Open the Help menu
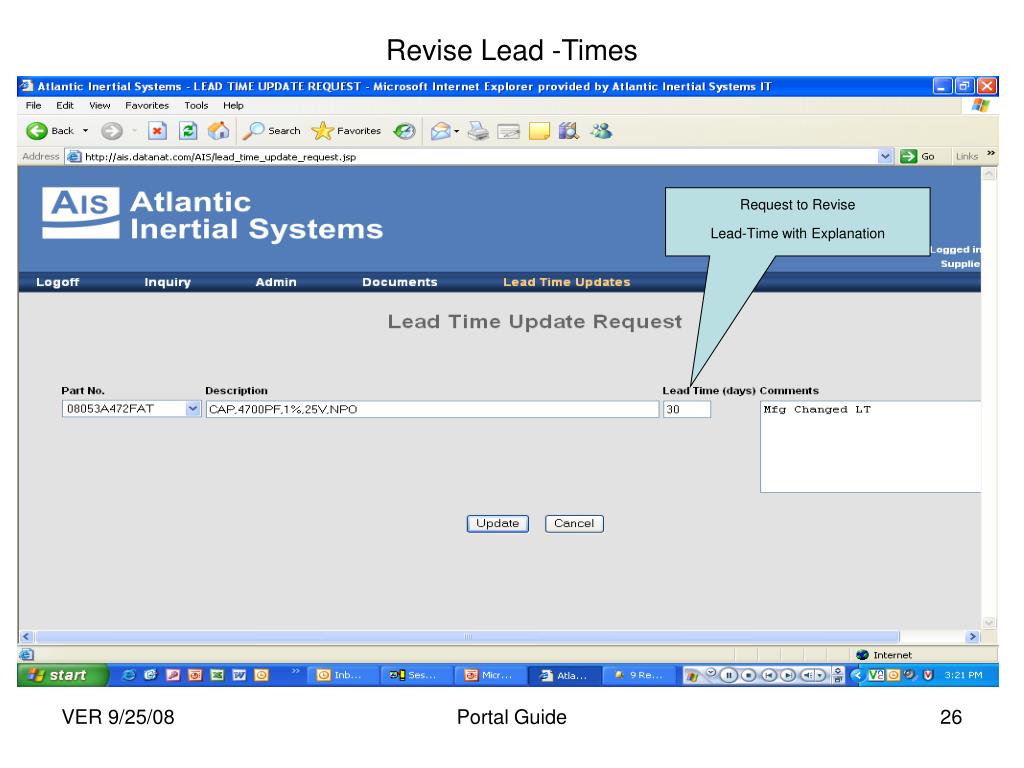 coord(233,105)
